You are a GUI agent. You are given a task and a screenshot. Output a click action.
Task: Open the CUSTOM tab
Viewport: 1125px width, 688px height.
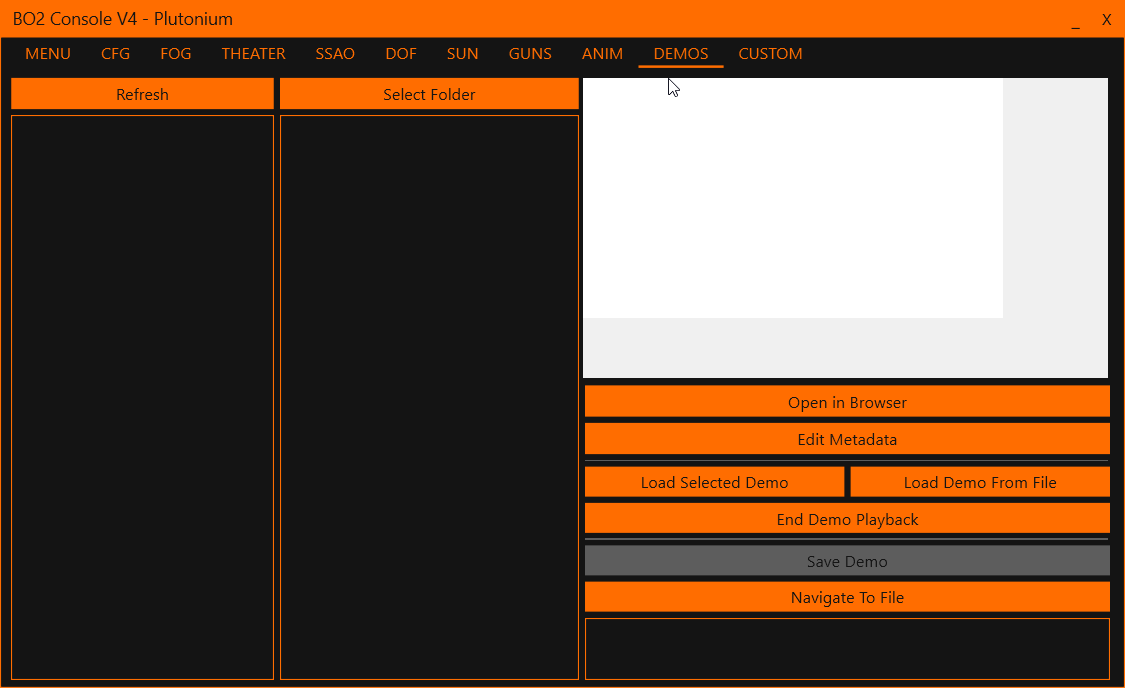pos(770,54)
